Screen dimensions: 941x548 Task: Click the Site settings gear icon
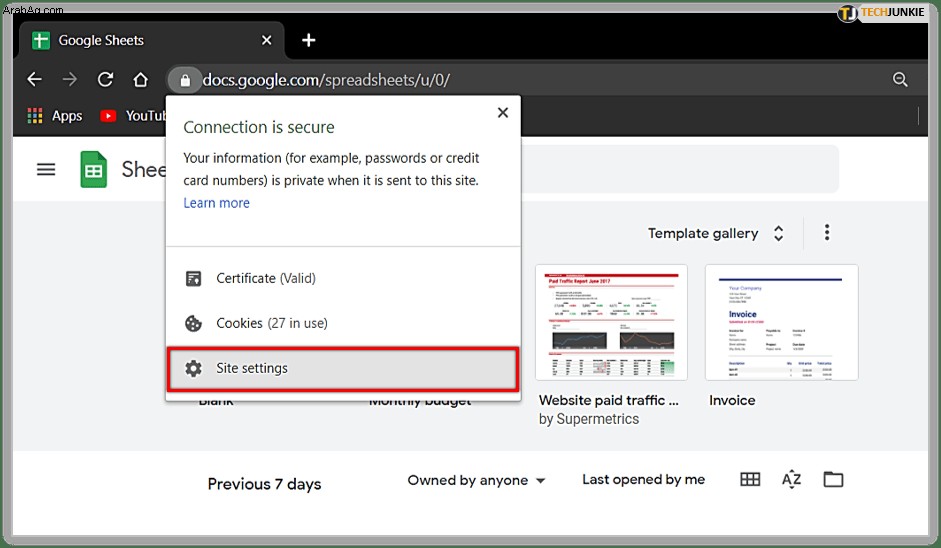point(193,368)
